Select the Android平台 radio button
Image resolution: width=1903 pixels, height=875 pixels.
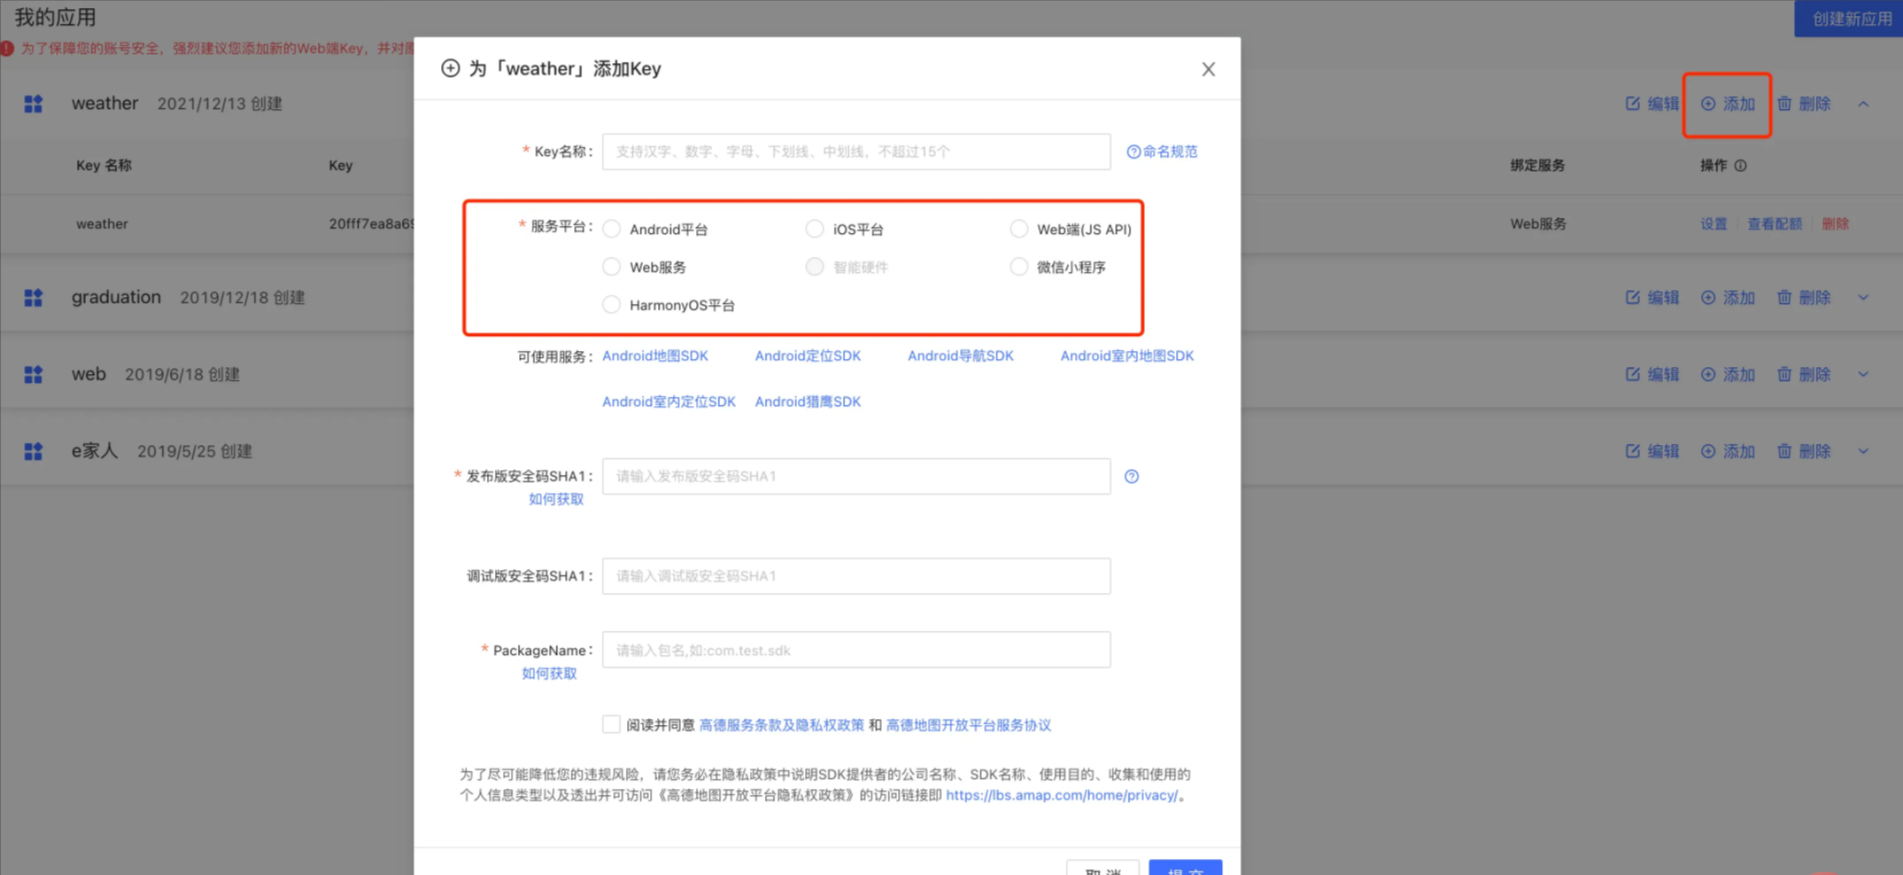612,229
